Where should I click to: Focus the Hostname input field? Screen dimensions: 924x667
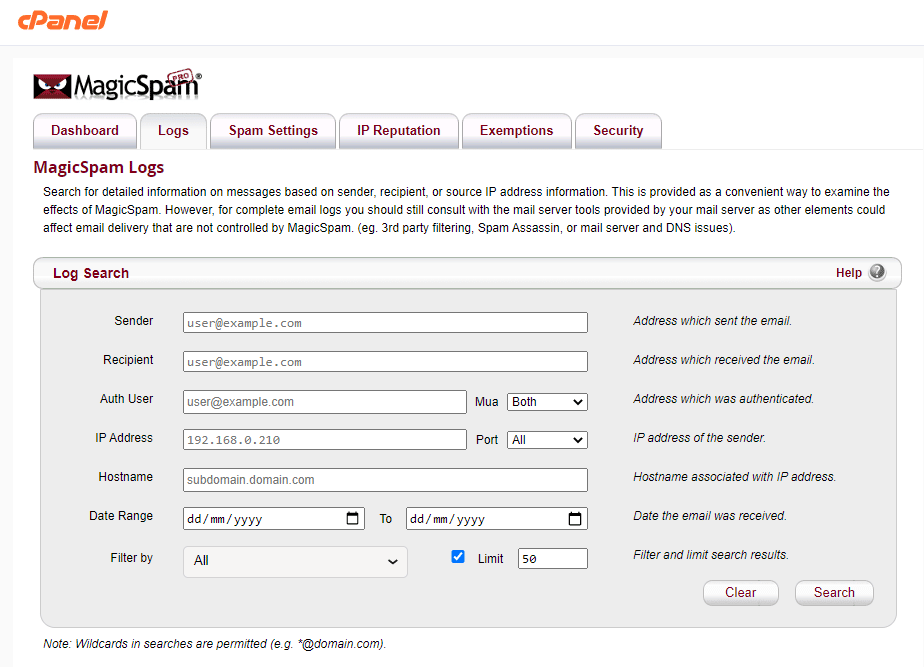click(385, 480)
